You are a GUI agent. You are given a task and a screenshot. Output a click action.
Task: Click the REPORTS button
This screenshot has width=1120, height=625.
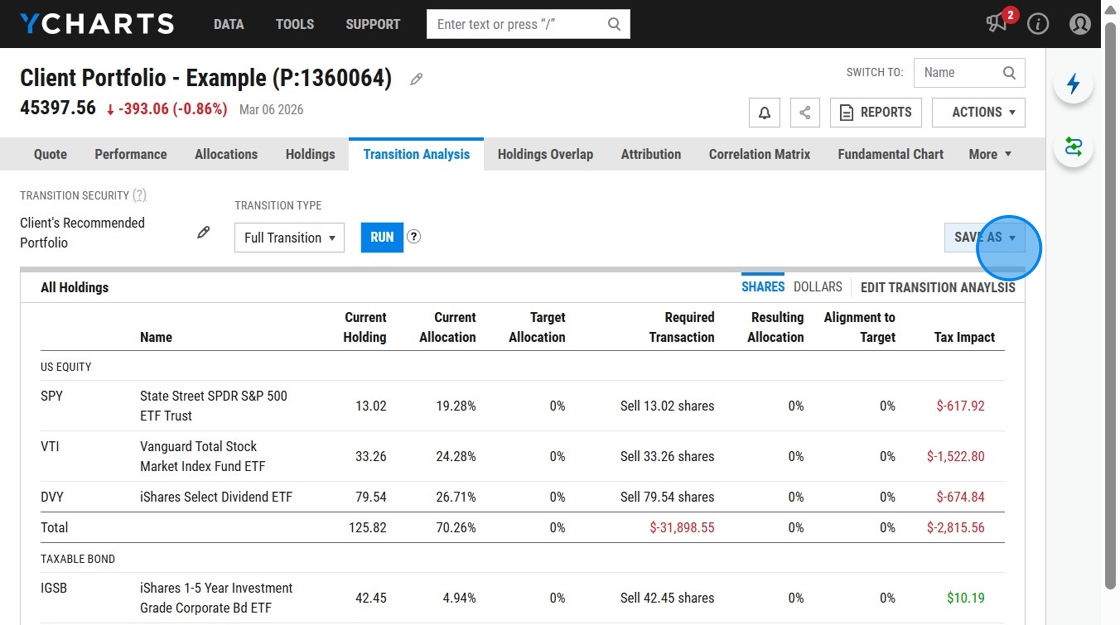[x=876, y=113]
